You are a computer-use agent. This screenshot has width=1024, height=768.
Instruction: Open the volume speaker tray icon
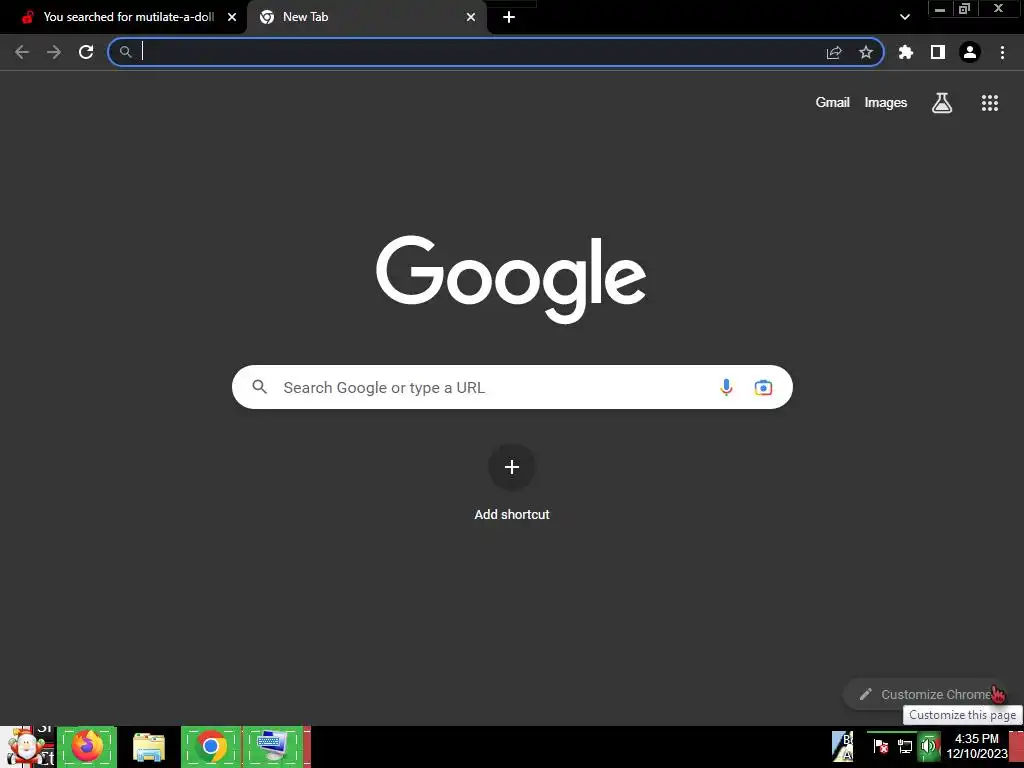[928, 746]
